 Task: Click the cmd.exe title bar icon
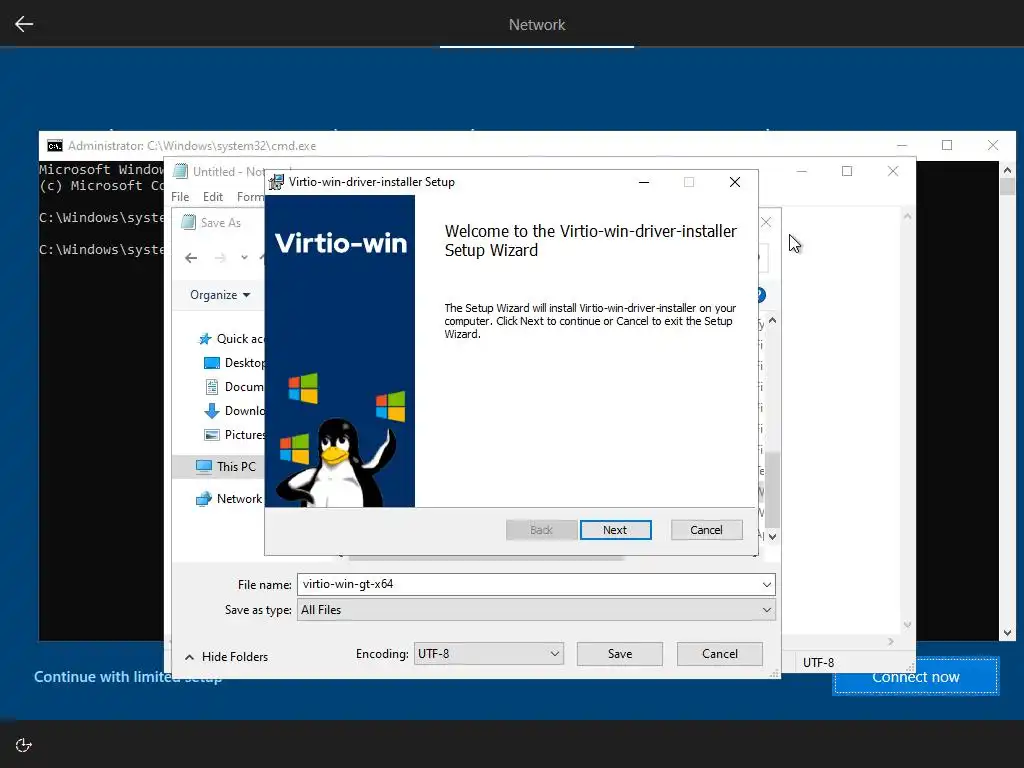point(55,146)
